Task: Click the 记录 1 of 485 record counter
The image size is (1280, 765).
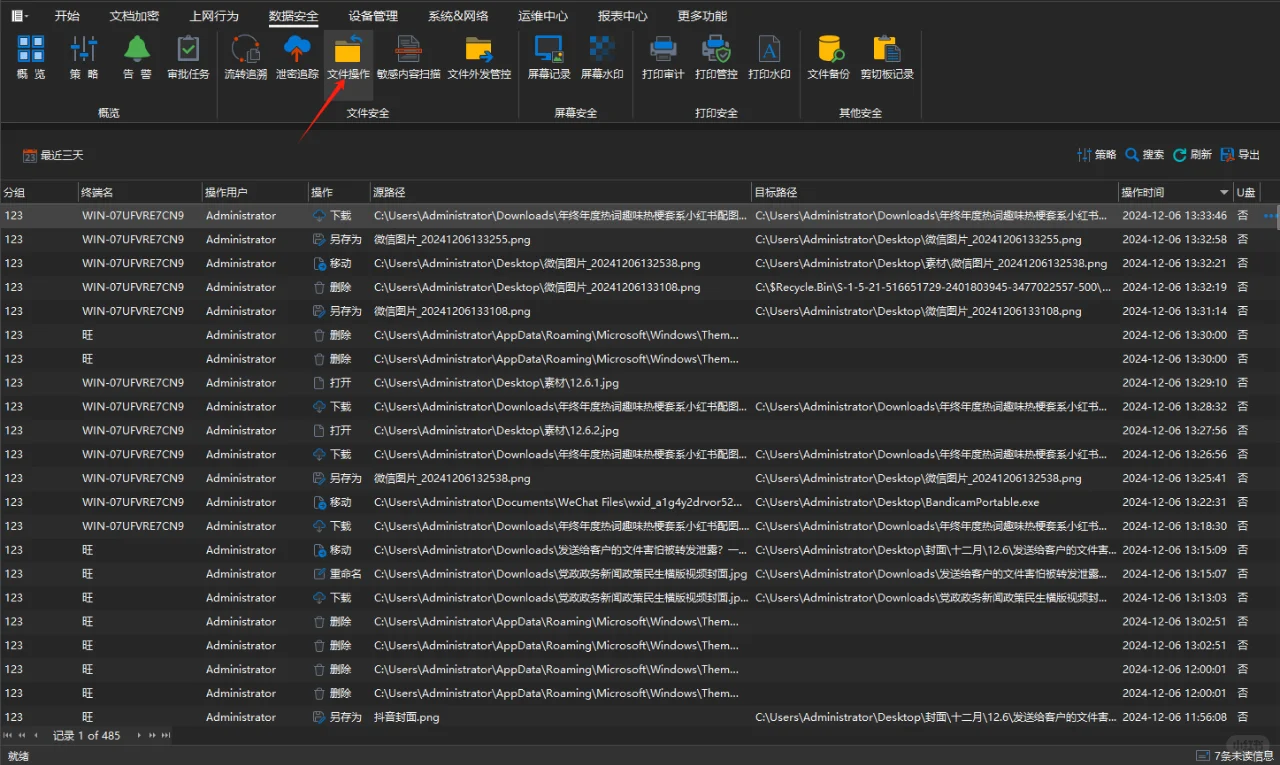Action: tap(86, 735)
